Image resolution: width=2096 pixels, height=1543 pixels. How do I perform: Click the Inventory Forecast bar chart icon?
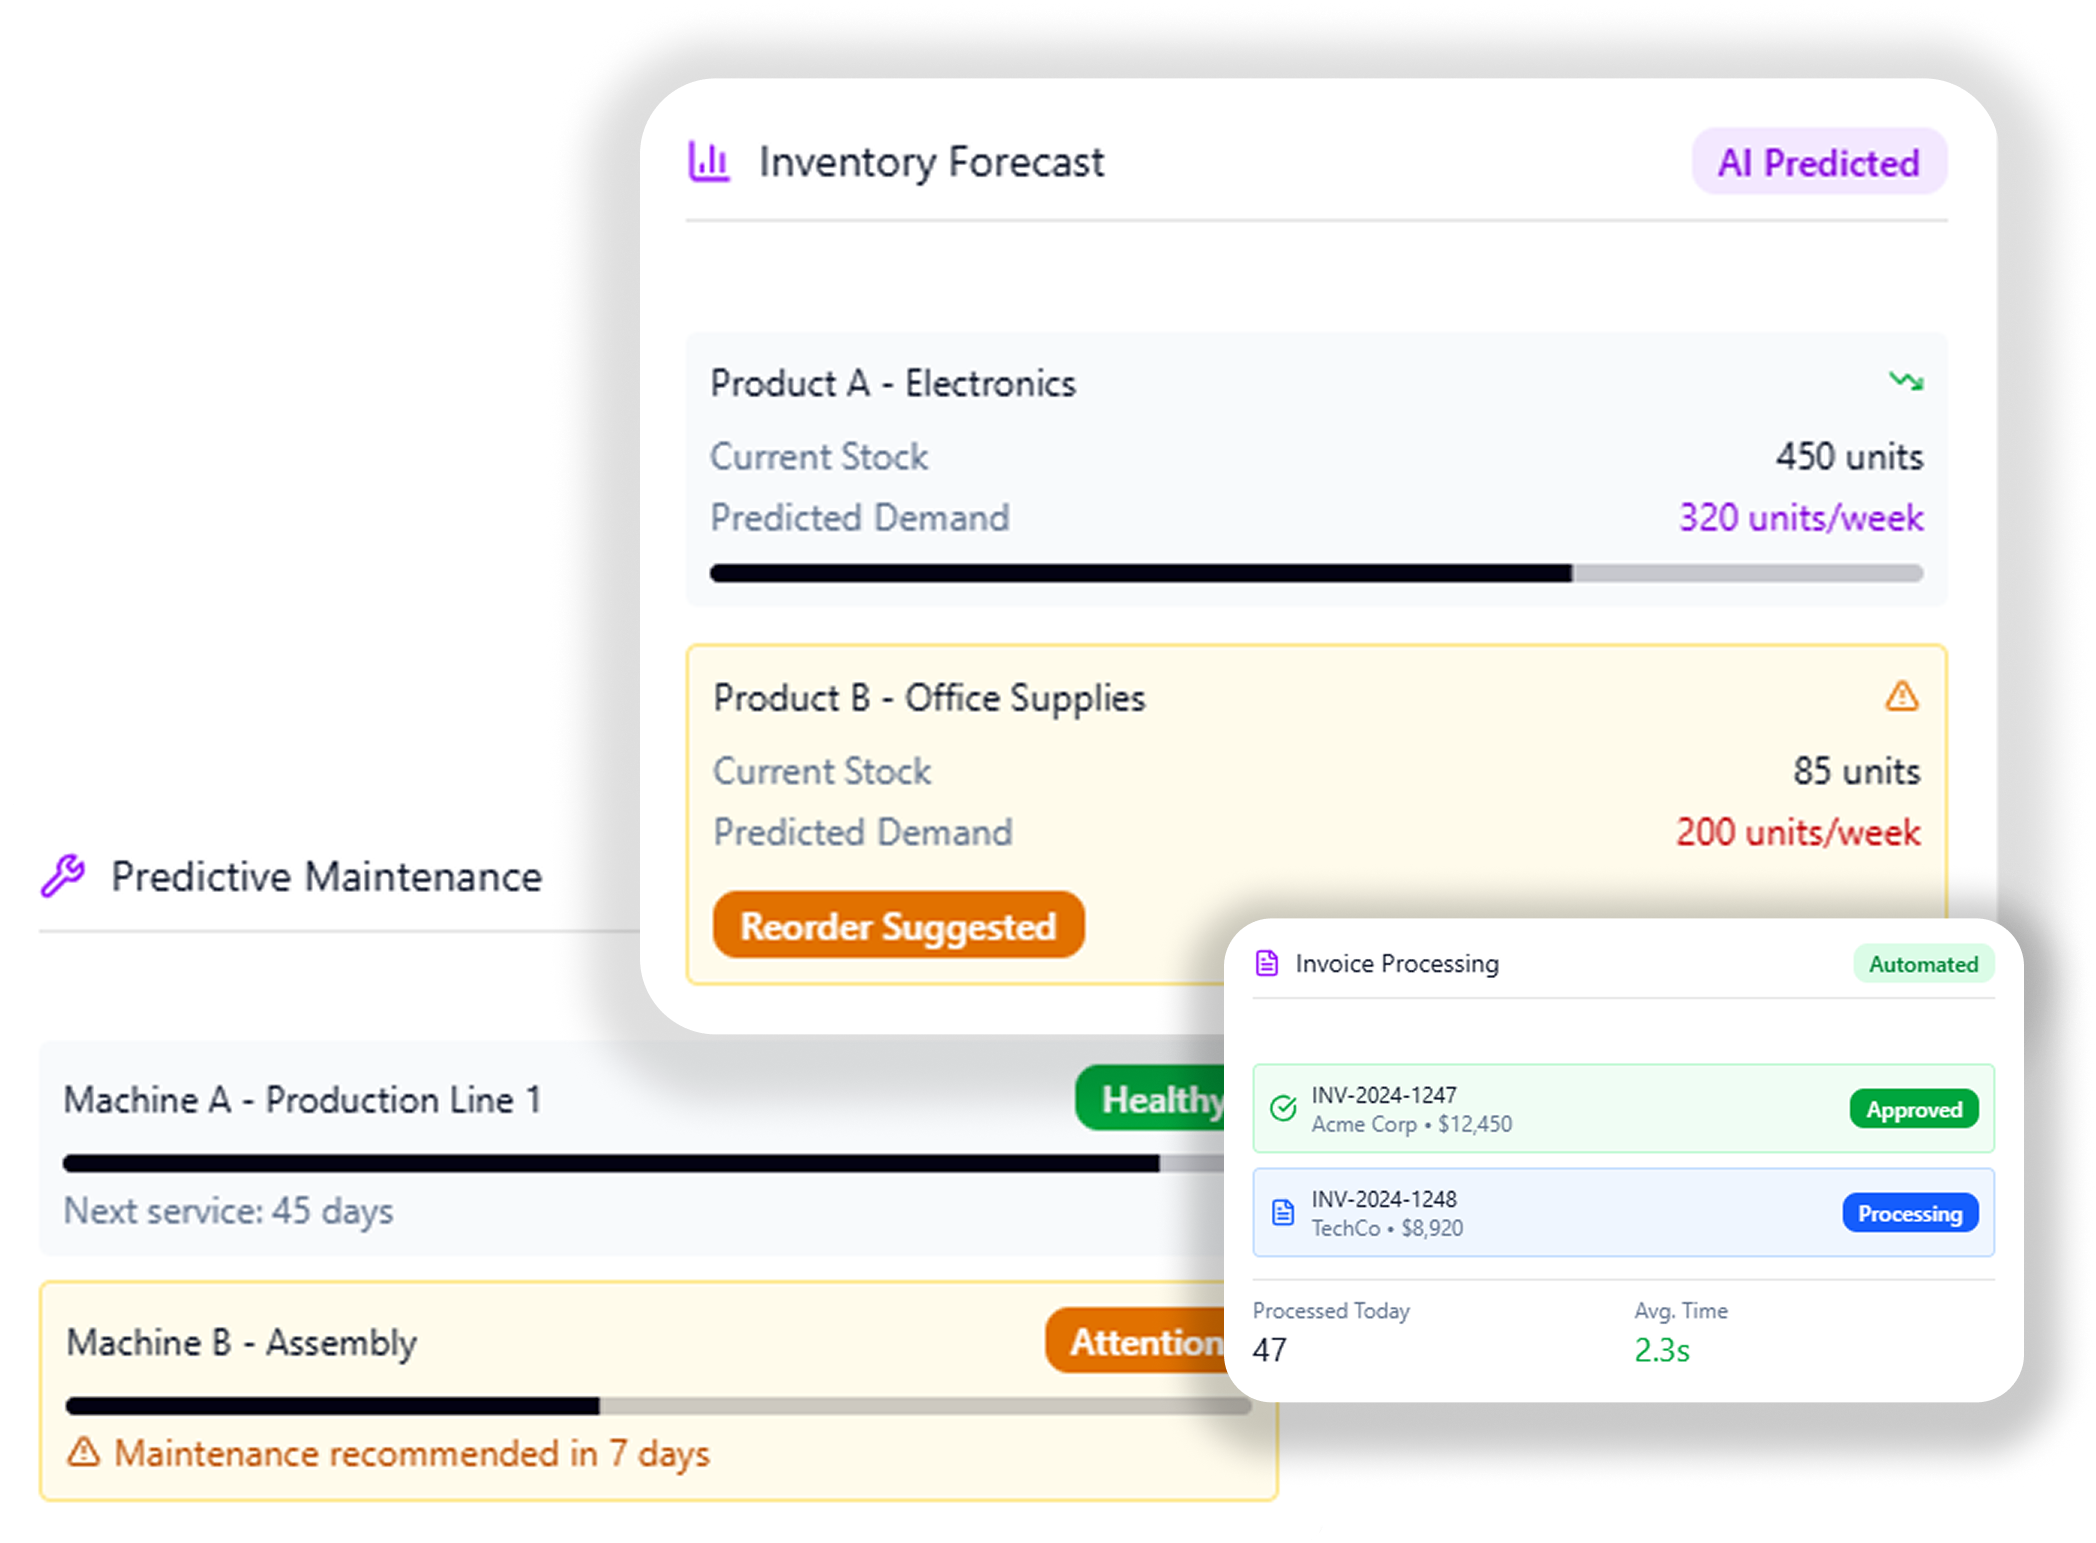coord(710,161)
